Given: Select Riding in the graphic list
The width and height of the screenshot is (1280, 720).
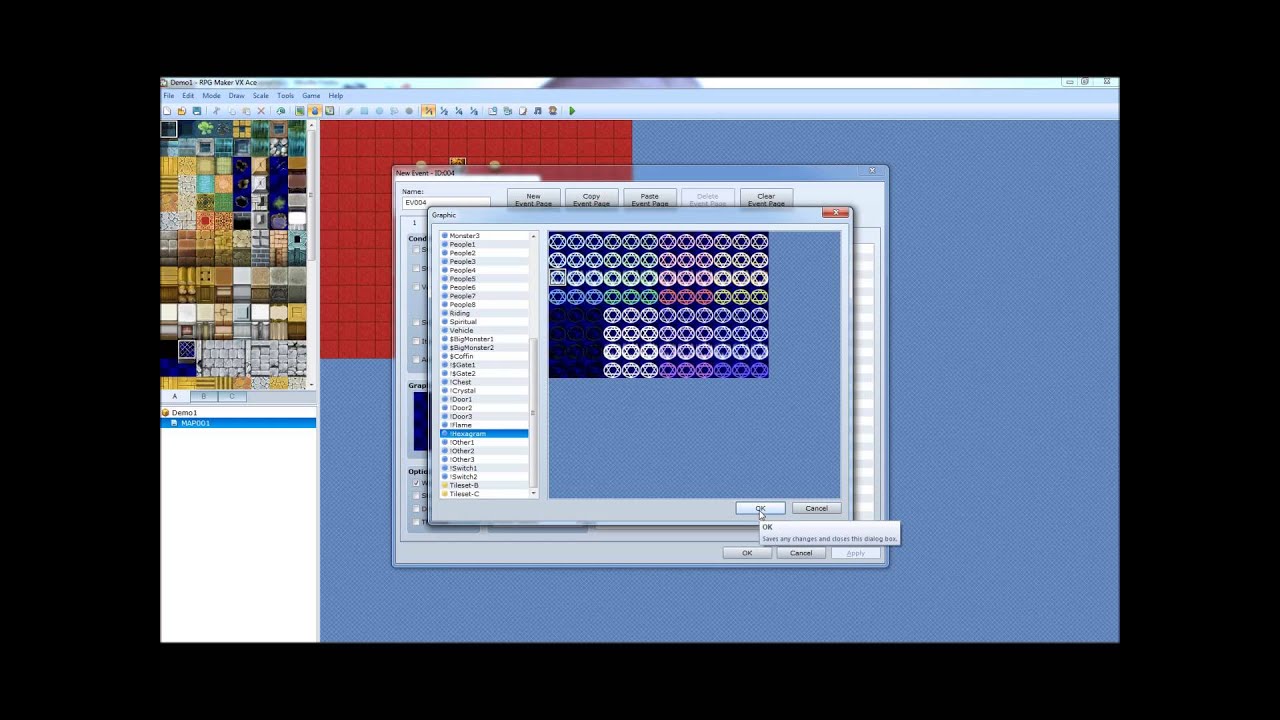Looking at the screenshot, I should [x=485, y=313].
